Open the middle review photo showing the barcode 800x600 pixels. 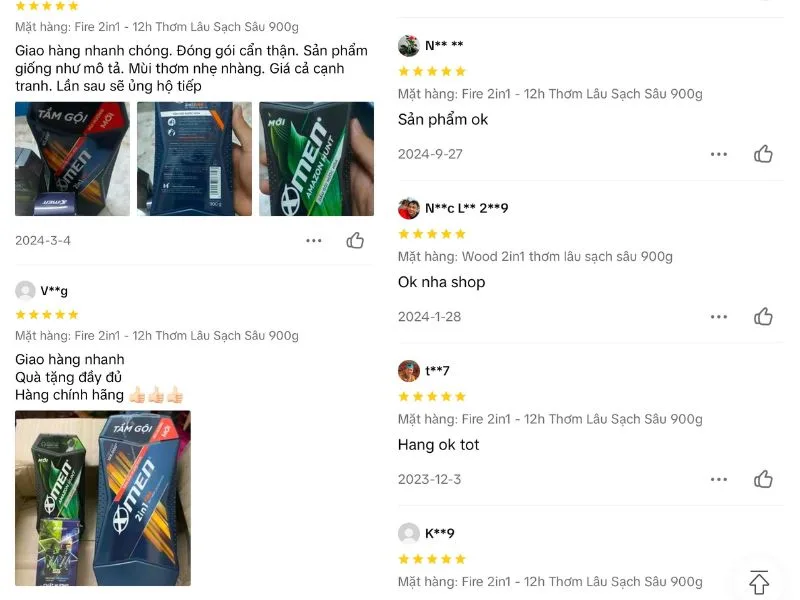click(x=194, y=159)
